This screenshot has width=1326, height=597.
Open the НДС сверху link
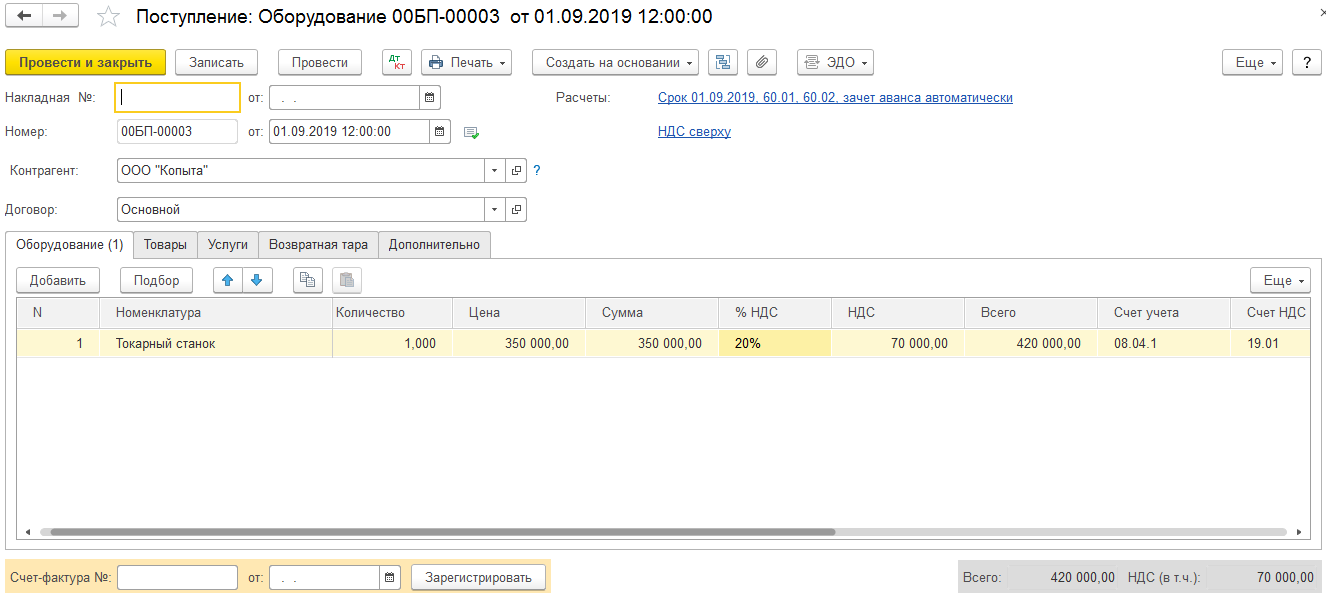(694, 132)
